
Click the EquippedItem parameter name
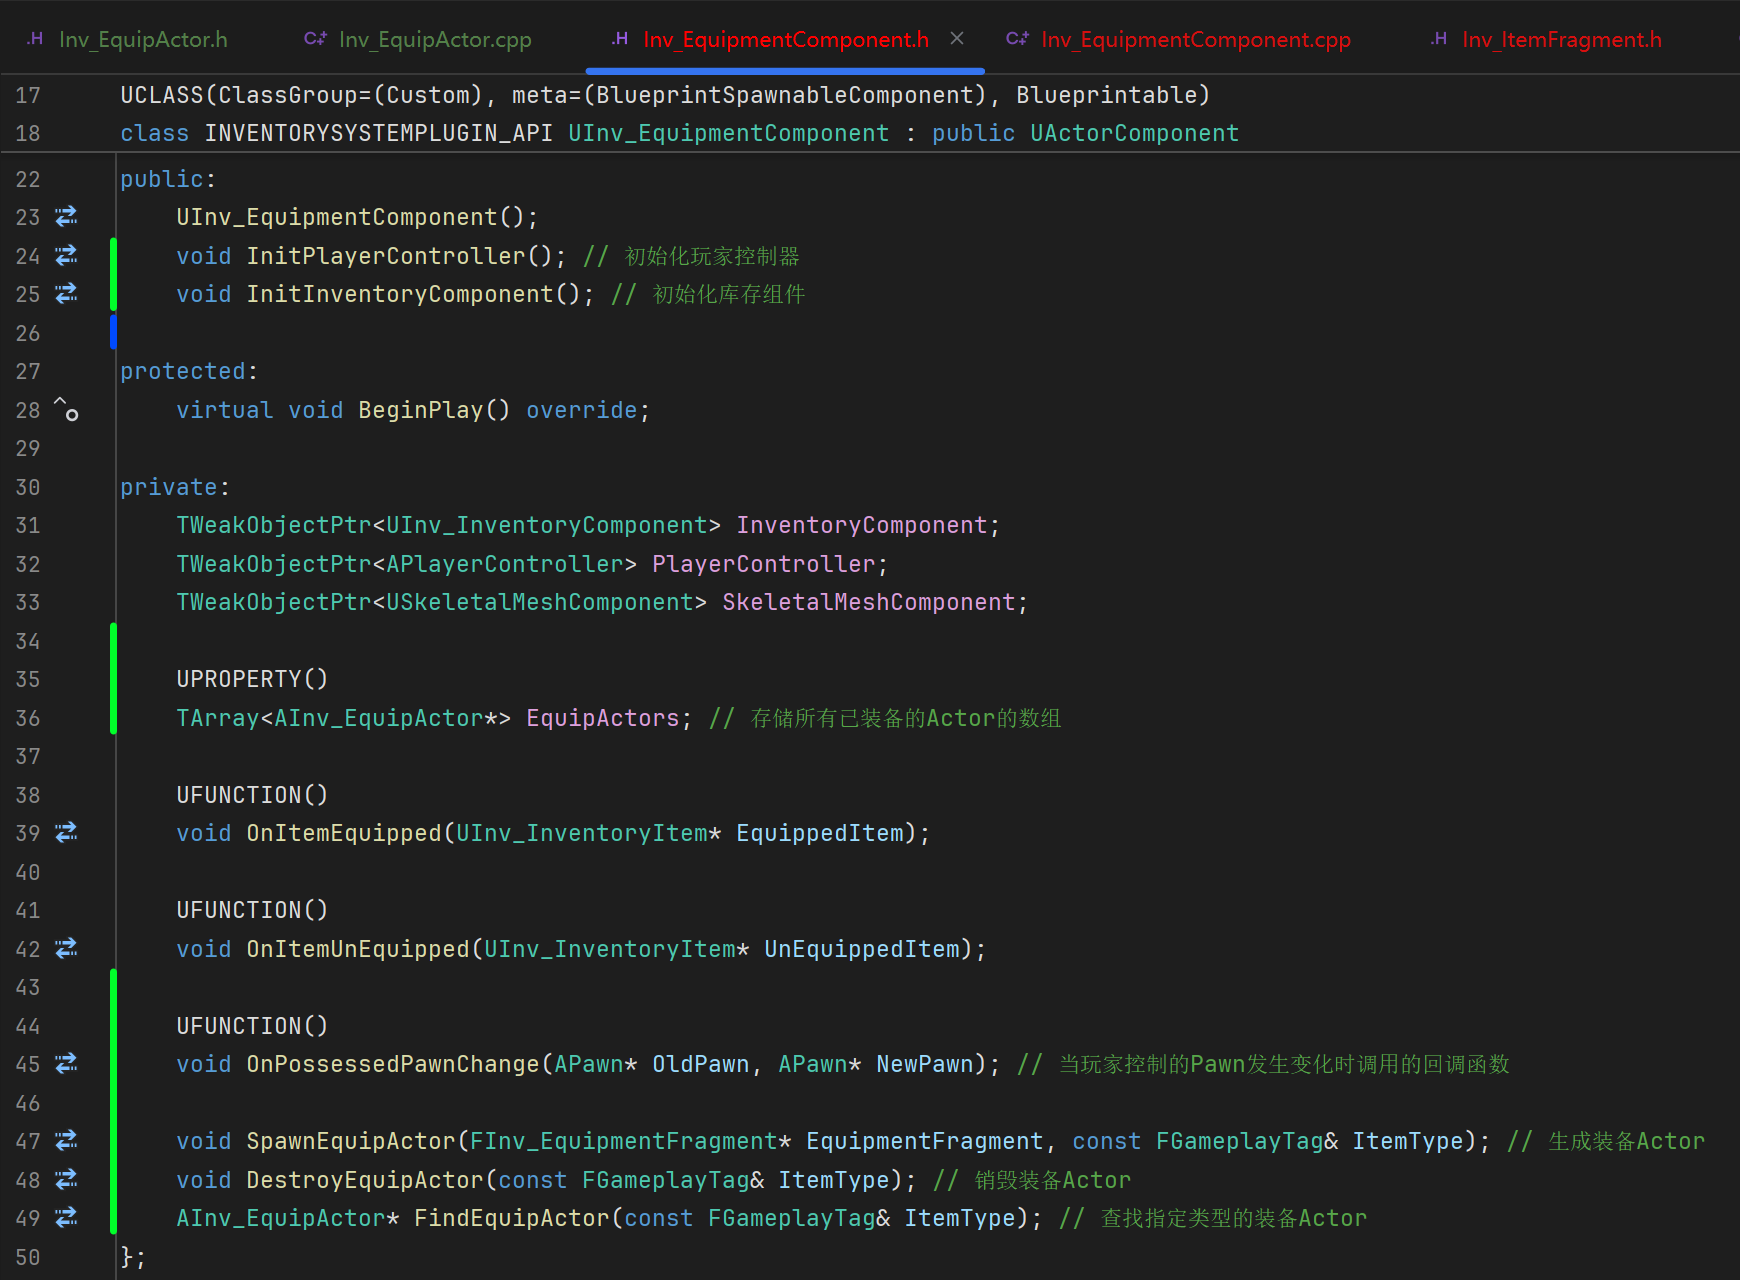(x=820, y=833)
